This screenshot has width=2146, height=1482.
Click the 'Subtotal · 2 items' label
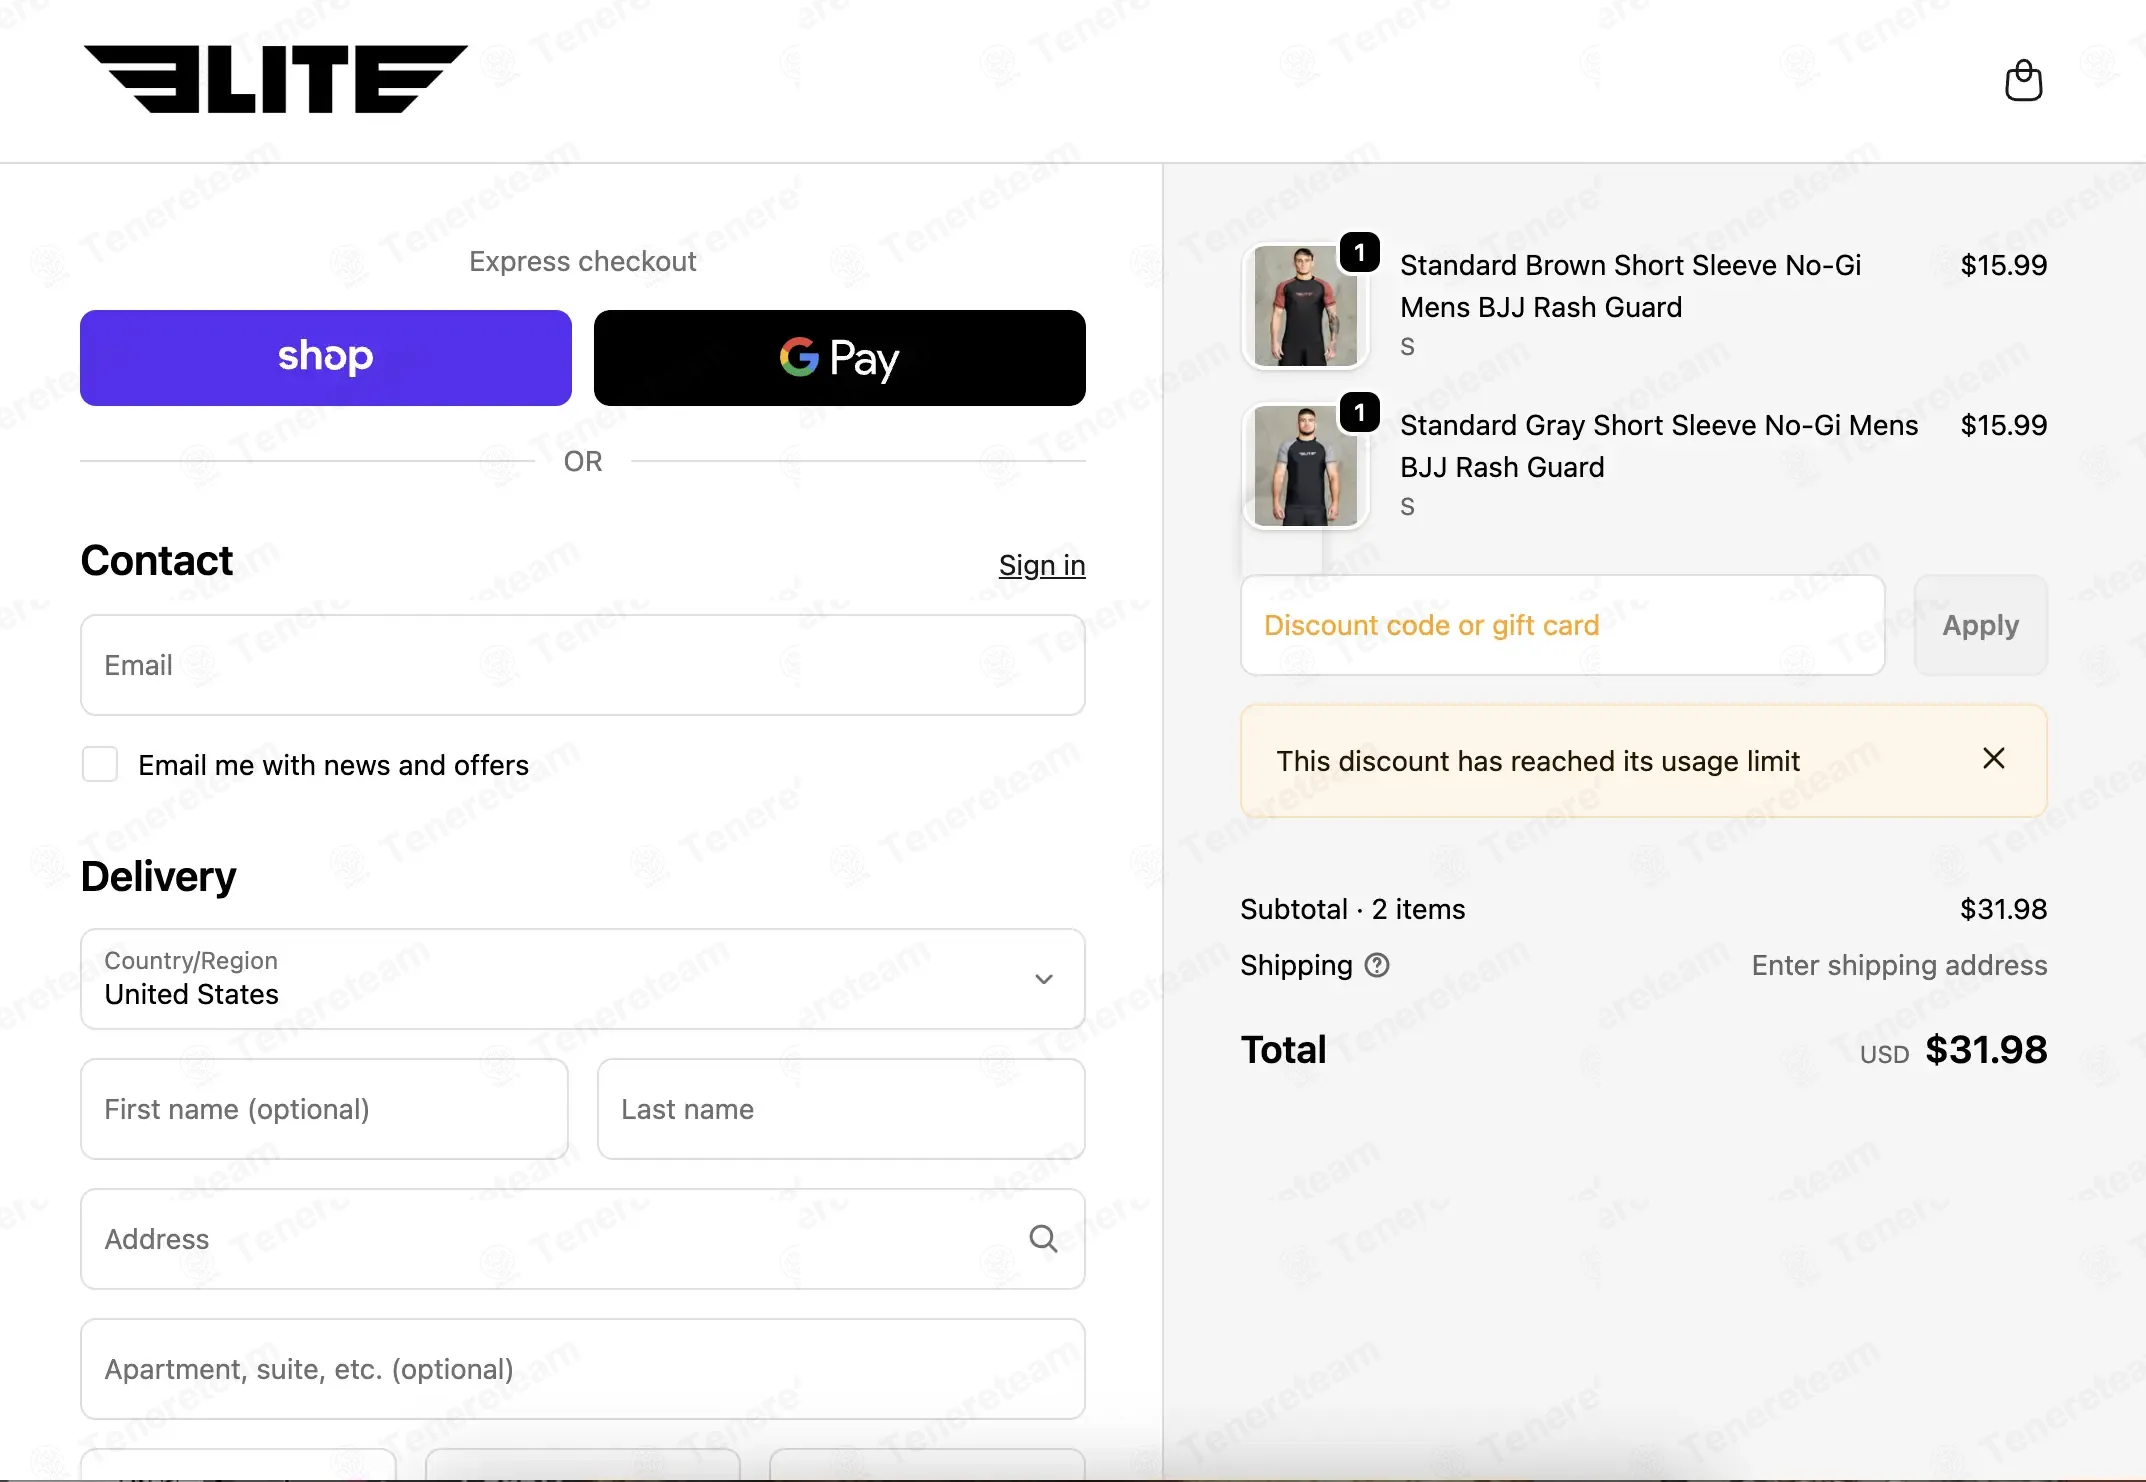click(1353, 909)
